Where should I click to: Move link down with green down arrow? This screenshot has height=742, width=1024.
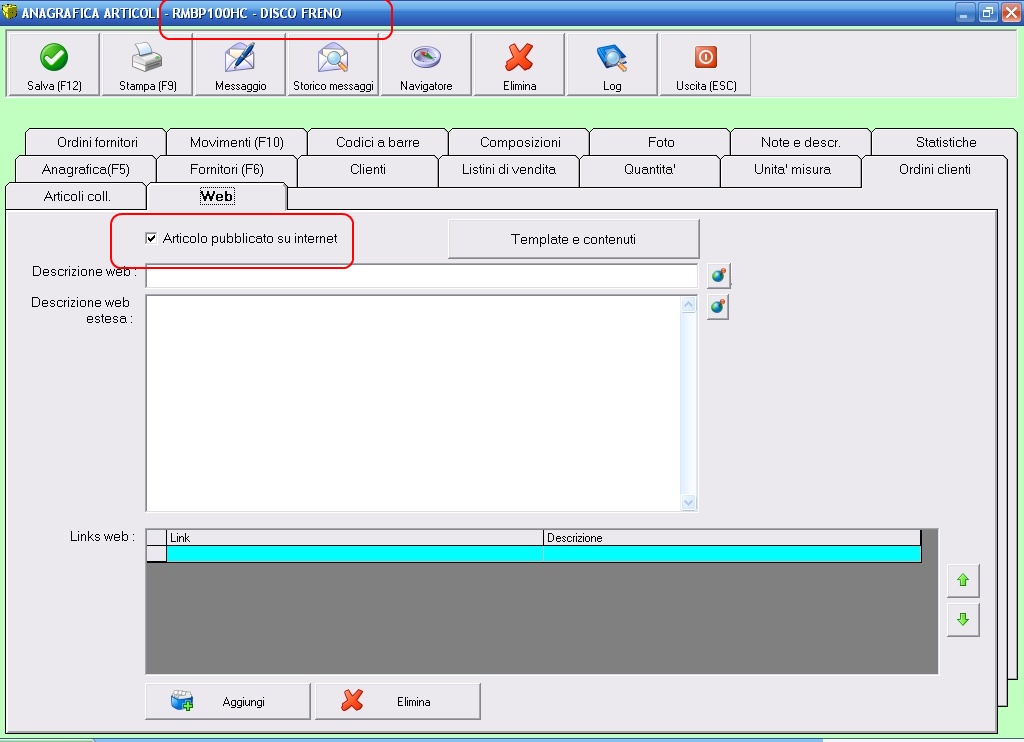click(x=963, y=619)
